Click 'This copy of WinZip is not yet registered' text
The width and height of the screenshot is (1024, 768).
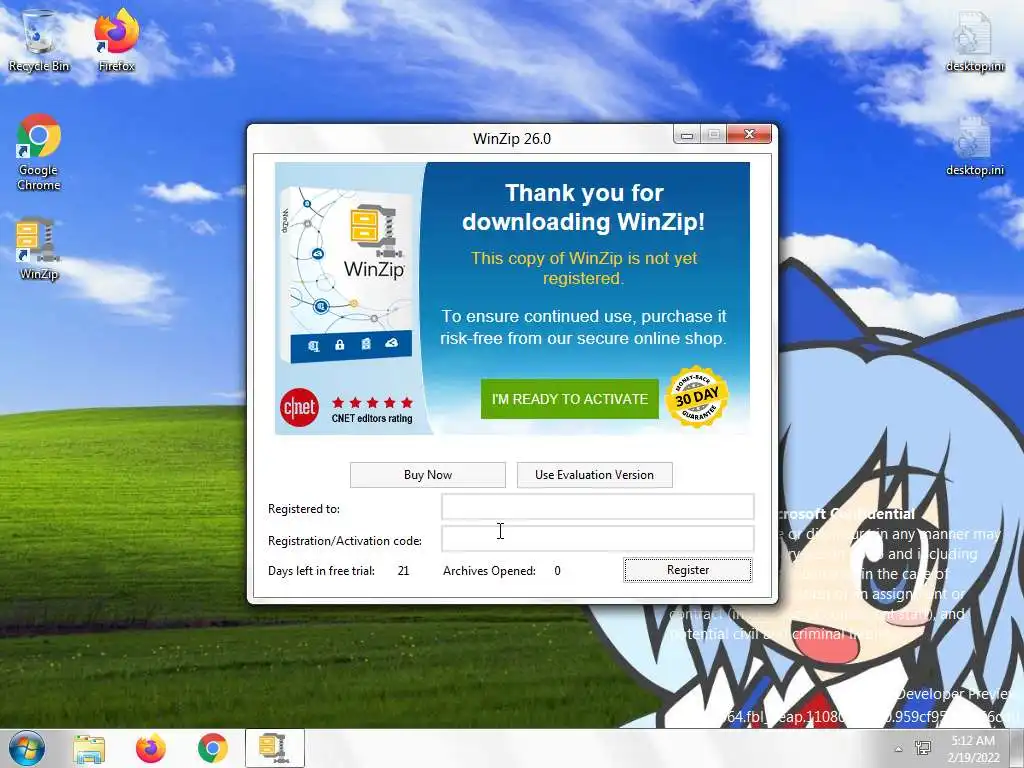[584, 268]
